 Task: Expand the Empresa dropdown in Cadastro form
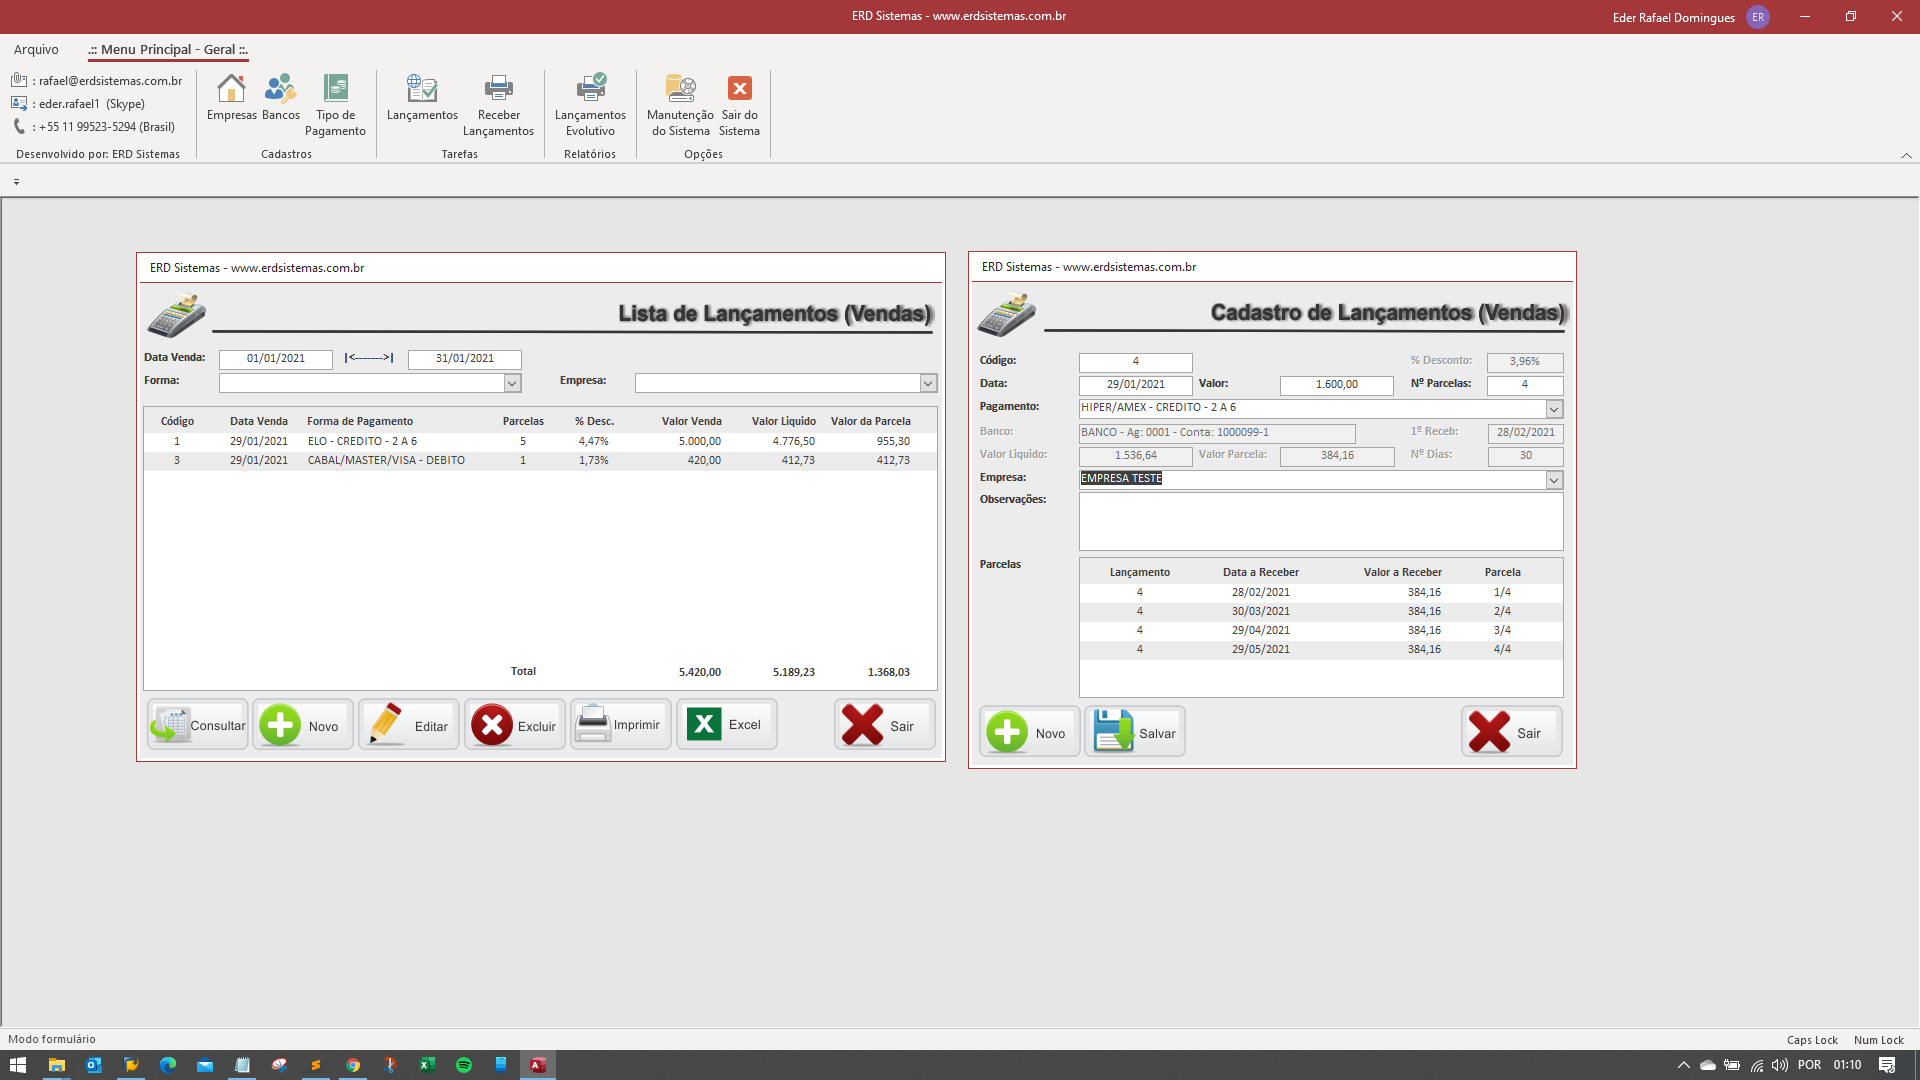point(1554,480)
